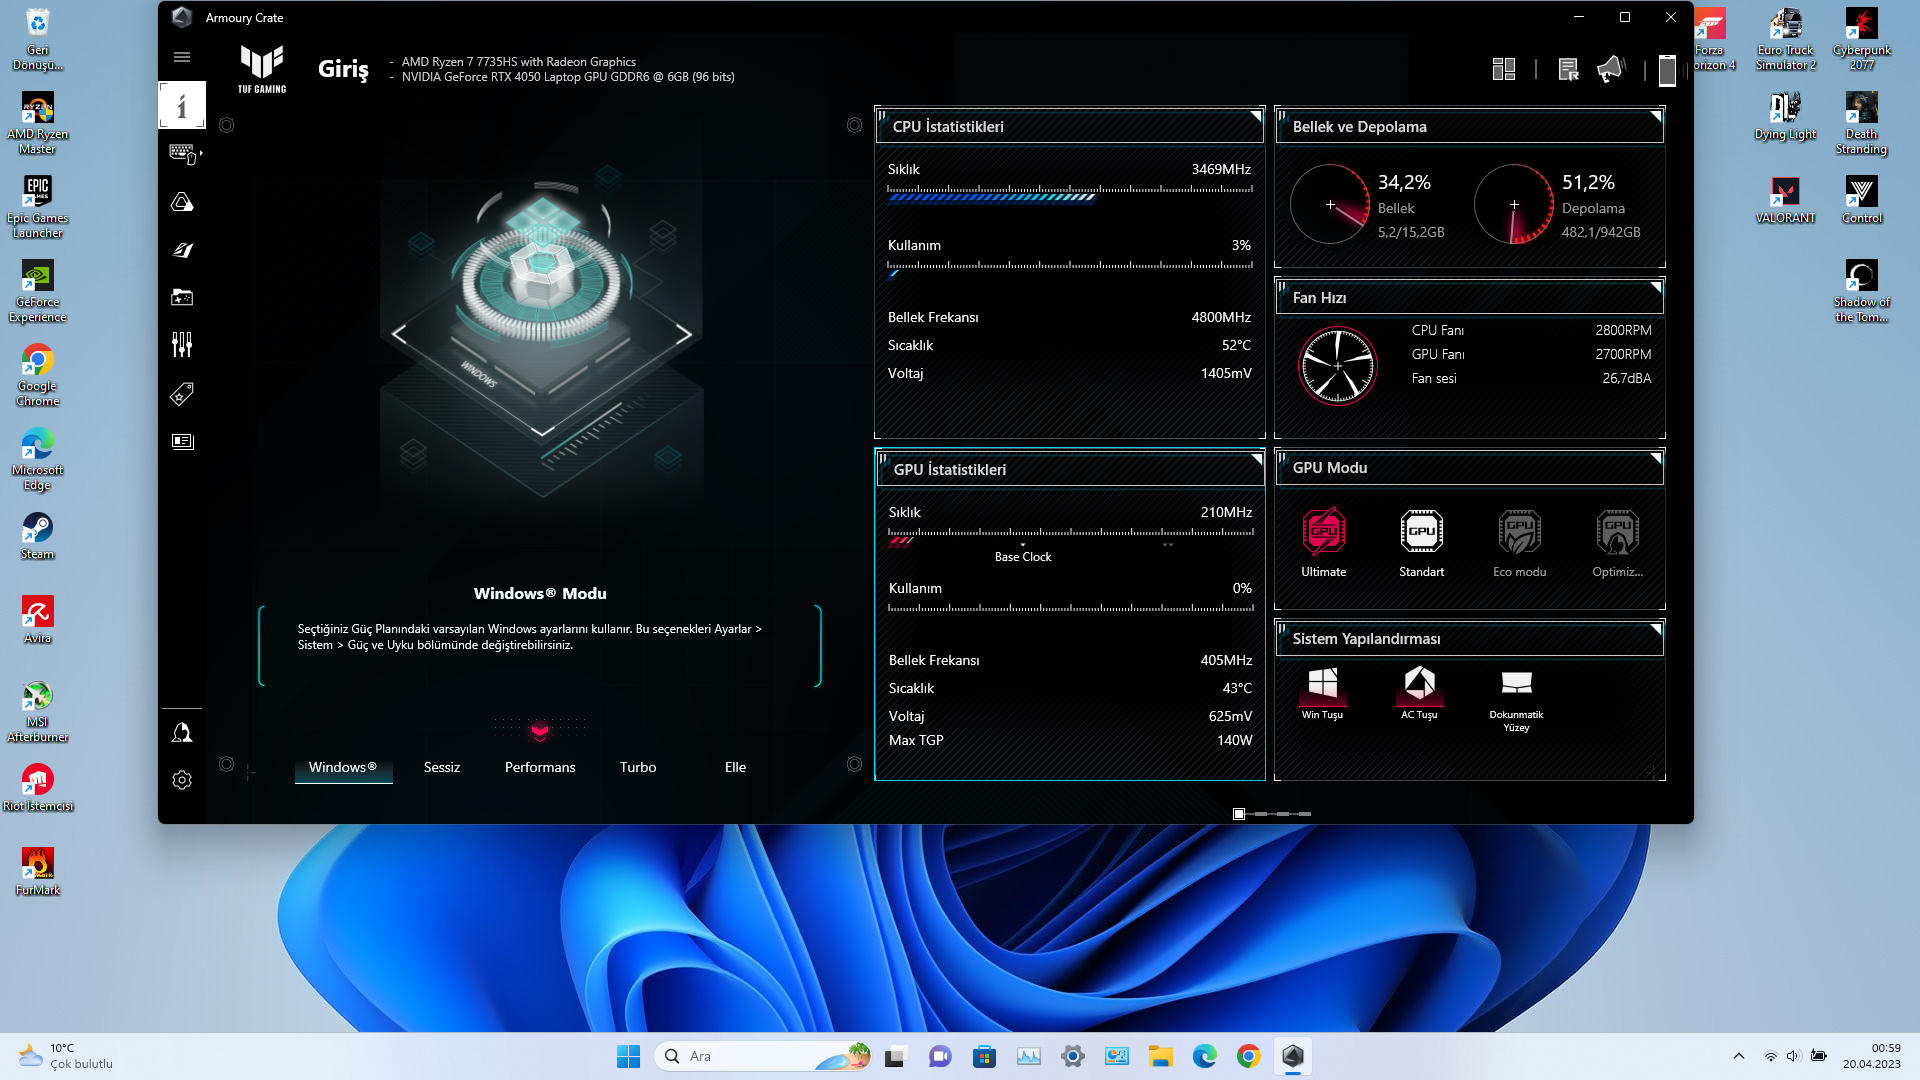
Task: Open the announcements megaphone icon
Action: click(x=1610, y=69)
